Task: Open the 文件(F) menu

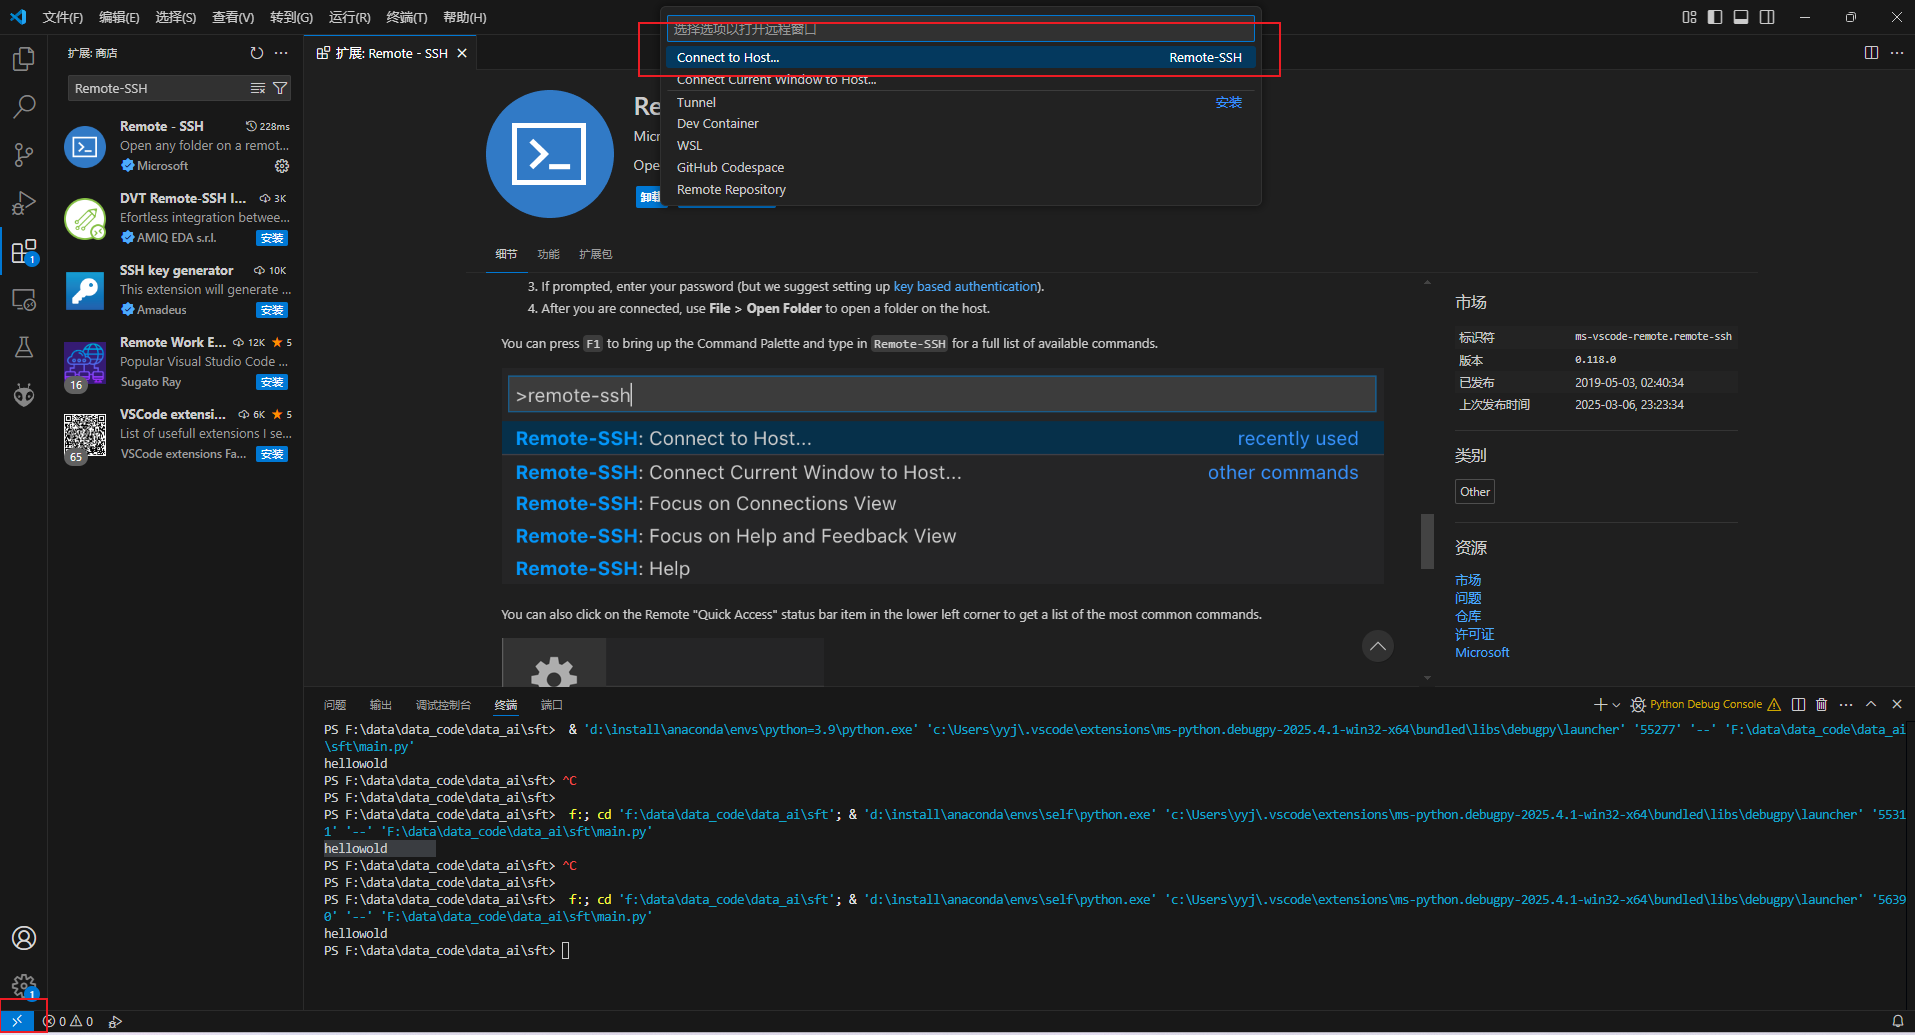Action: tap(63, 17)
